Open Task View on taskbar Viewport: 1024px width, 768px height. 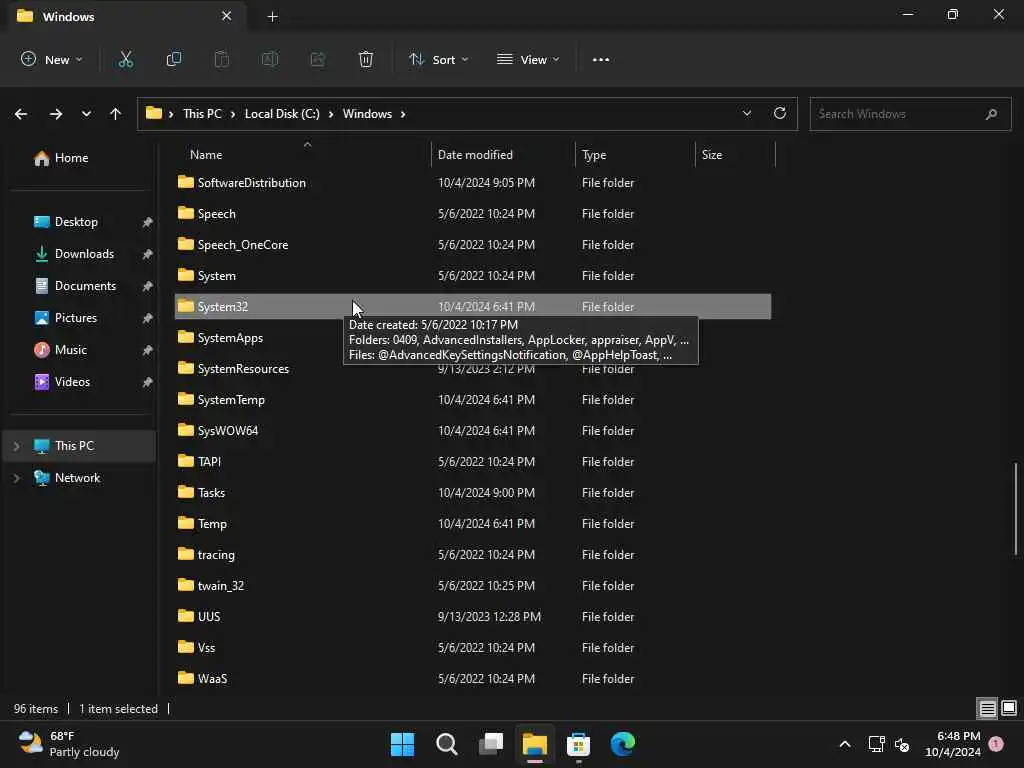490,744
